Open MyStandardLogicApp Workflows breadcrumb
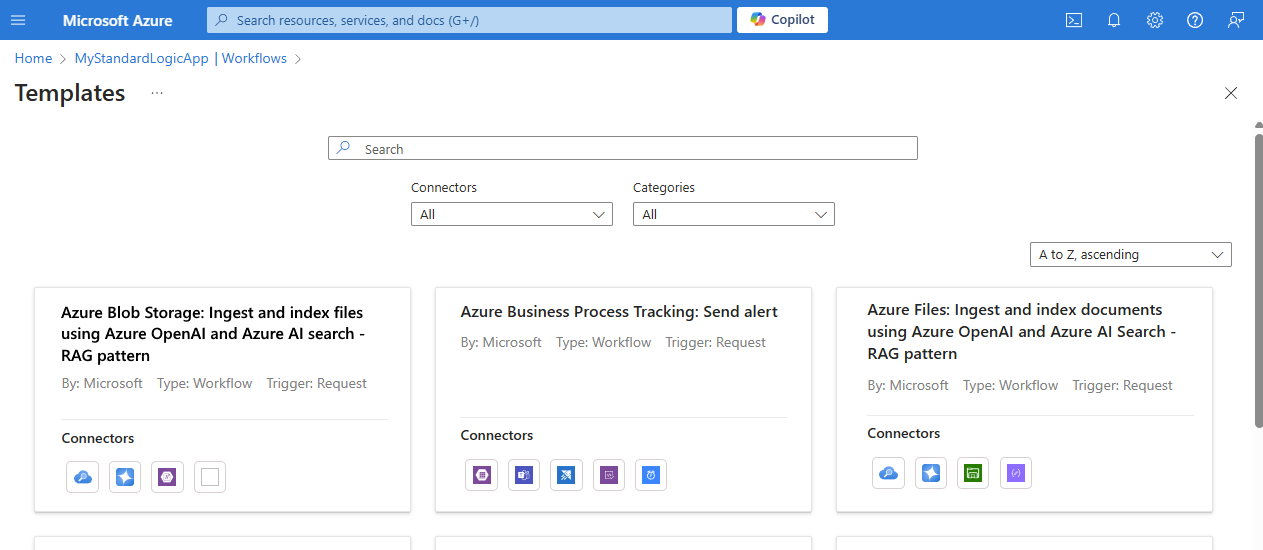 pos(181,58)
